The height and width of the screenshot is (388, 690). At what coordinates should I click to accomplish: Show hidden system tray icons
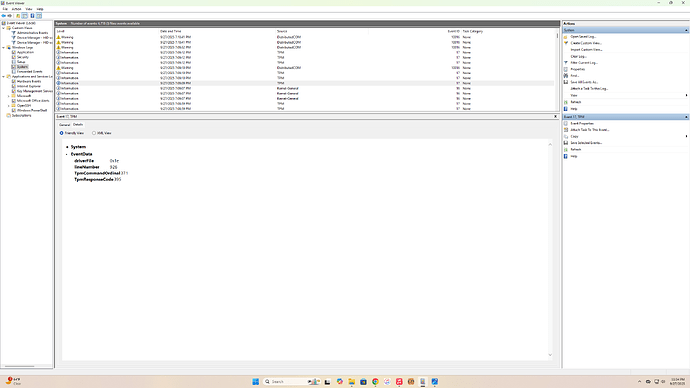[639, 382]
